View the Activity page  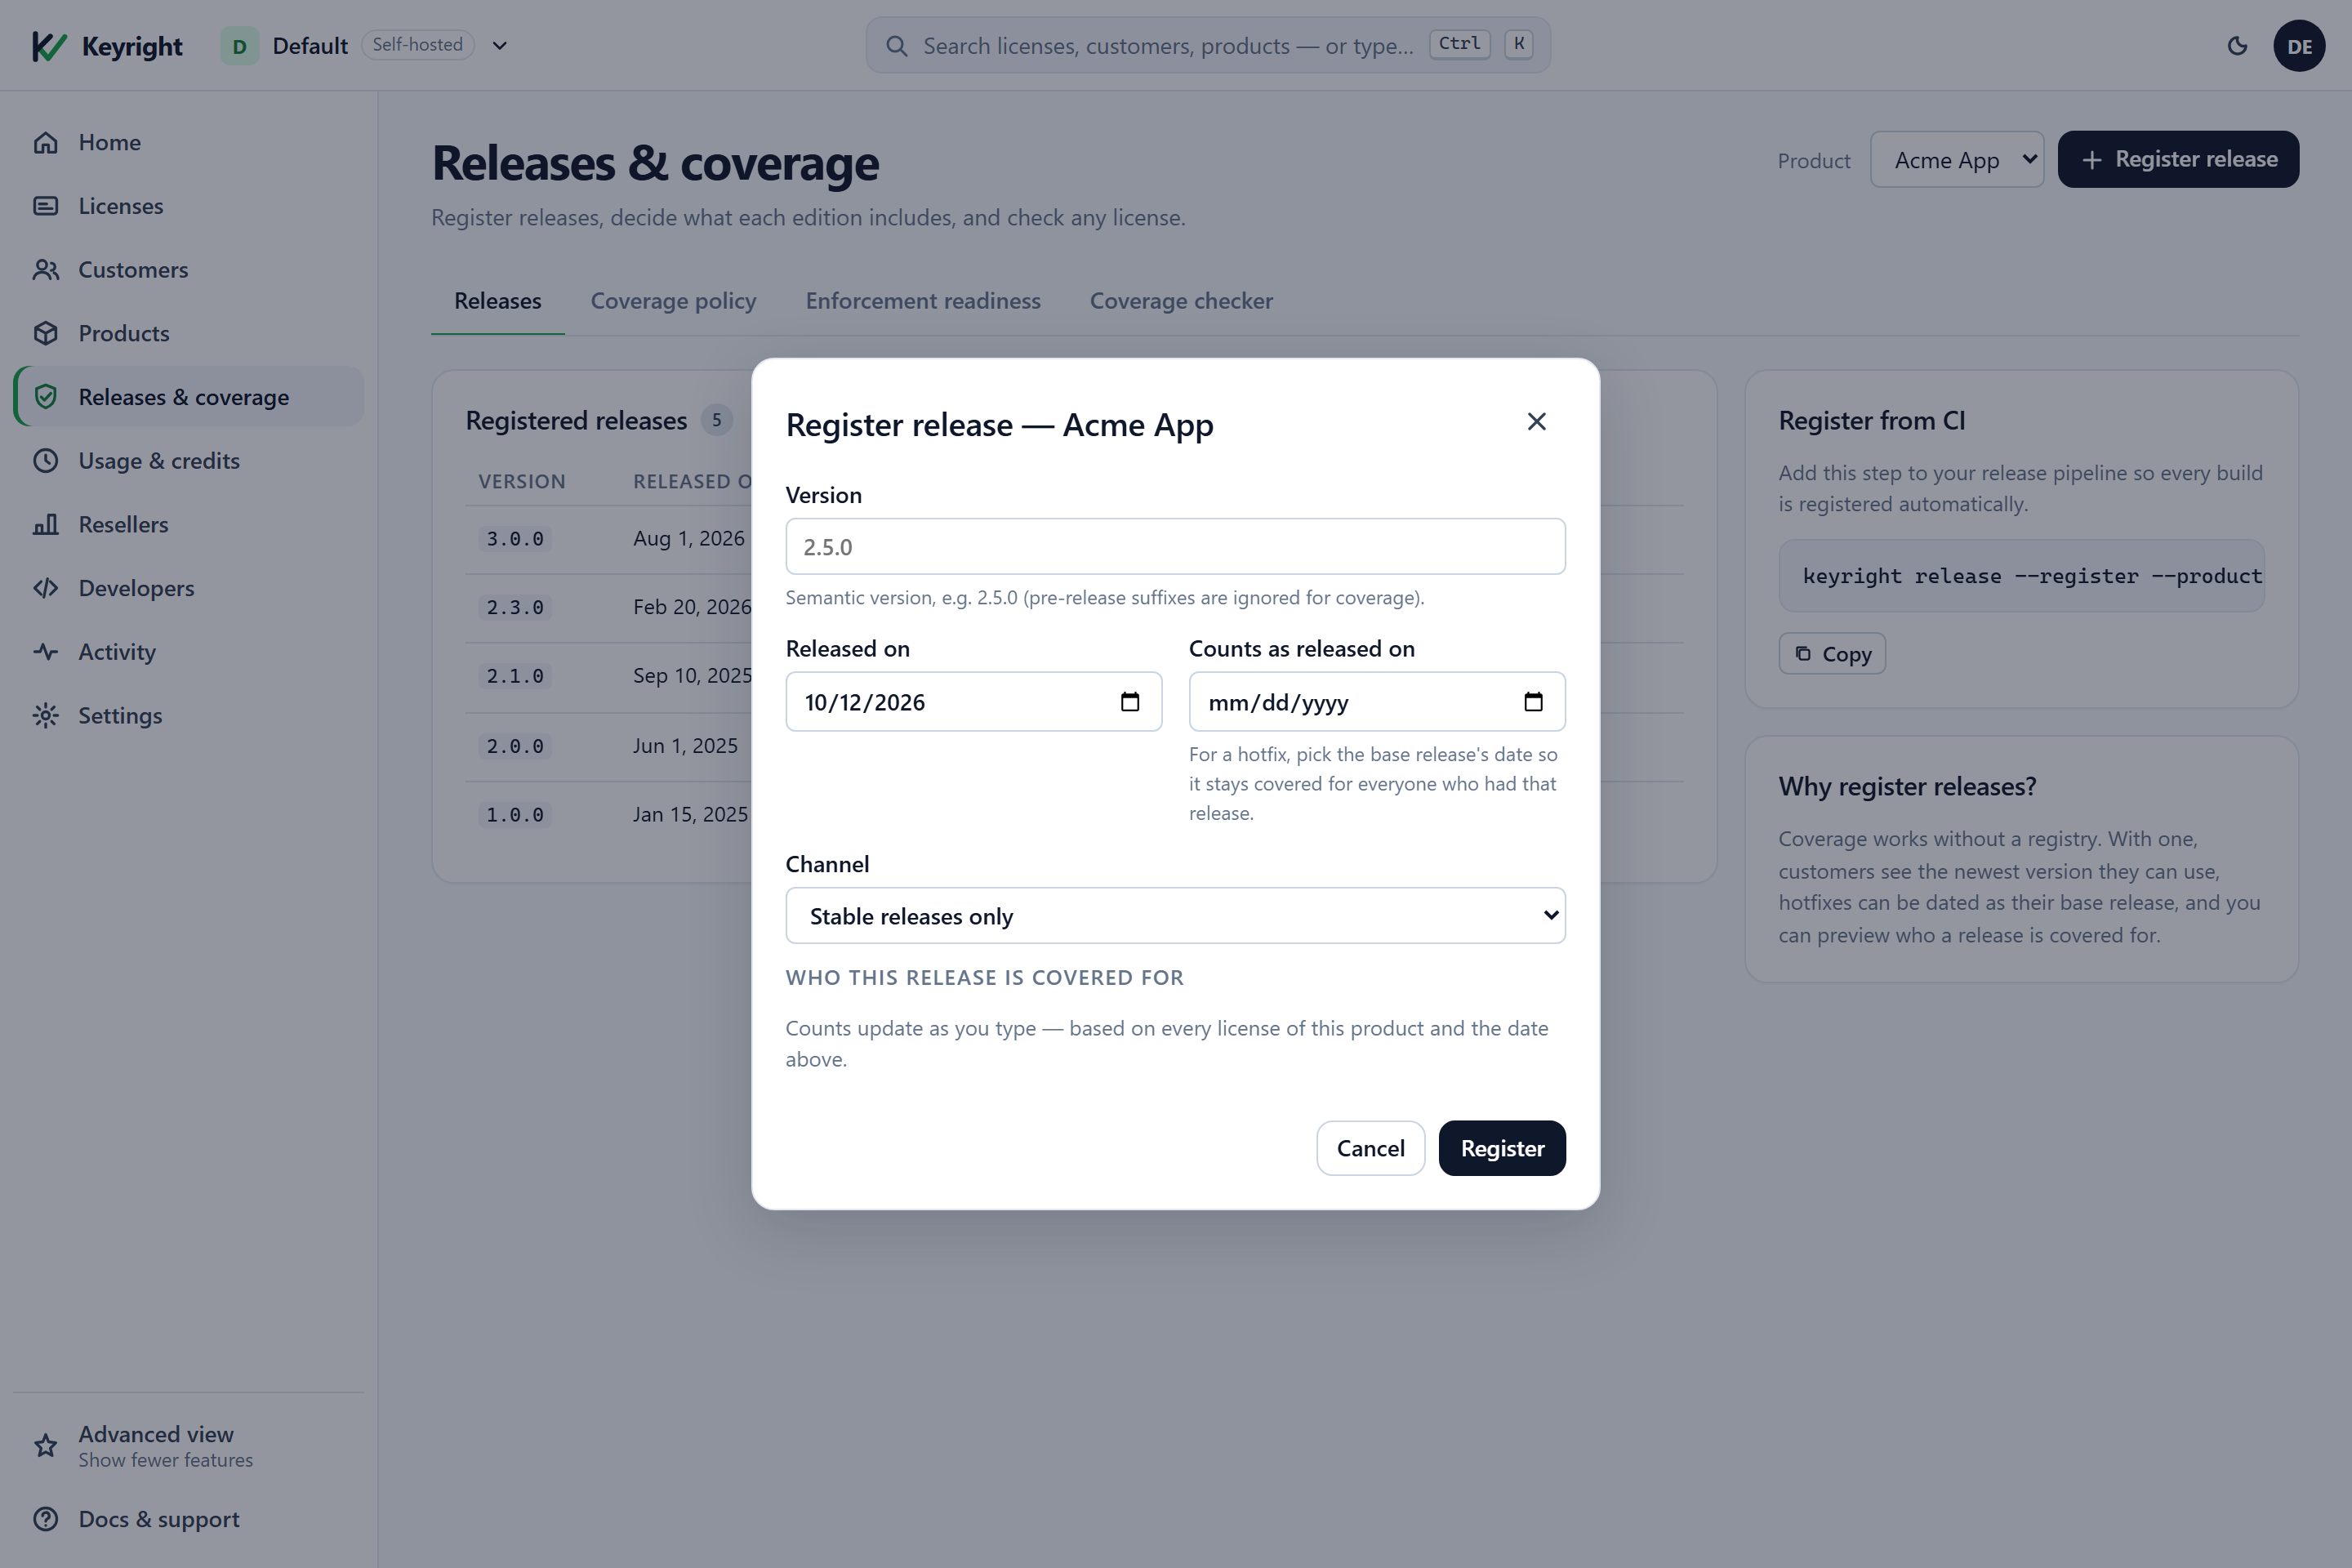[188, 652]
